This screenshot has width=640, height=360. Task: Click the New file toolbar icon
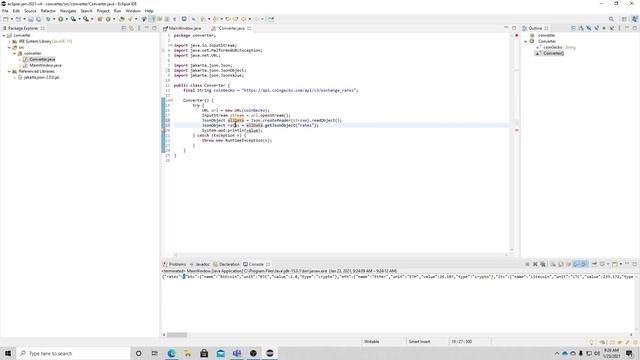(5, 19)
